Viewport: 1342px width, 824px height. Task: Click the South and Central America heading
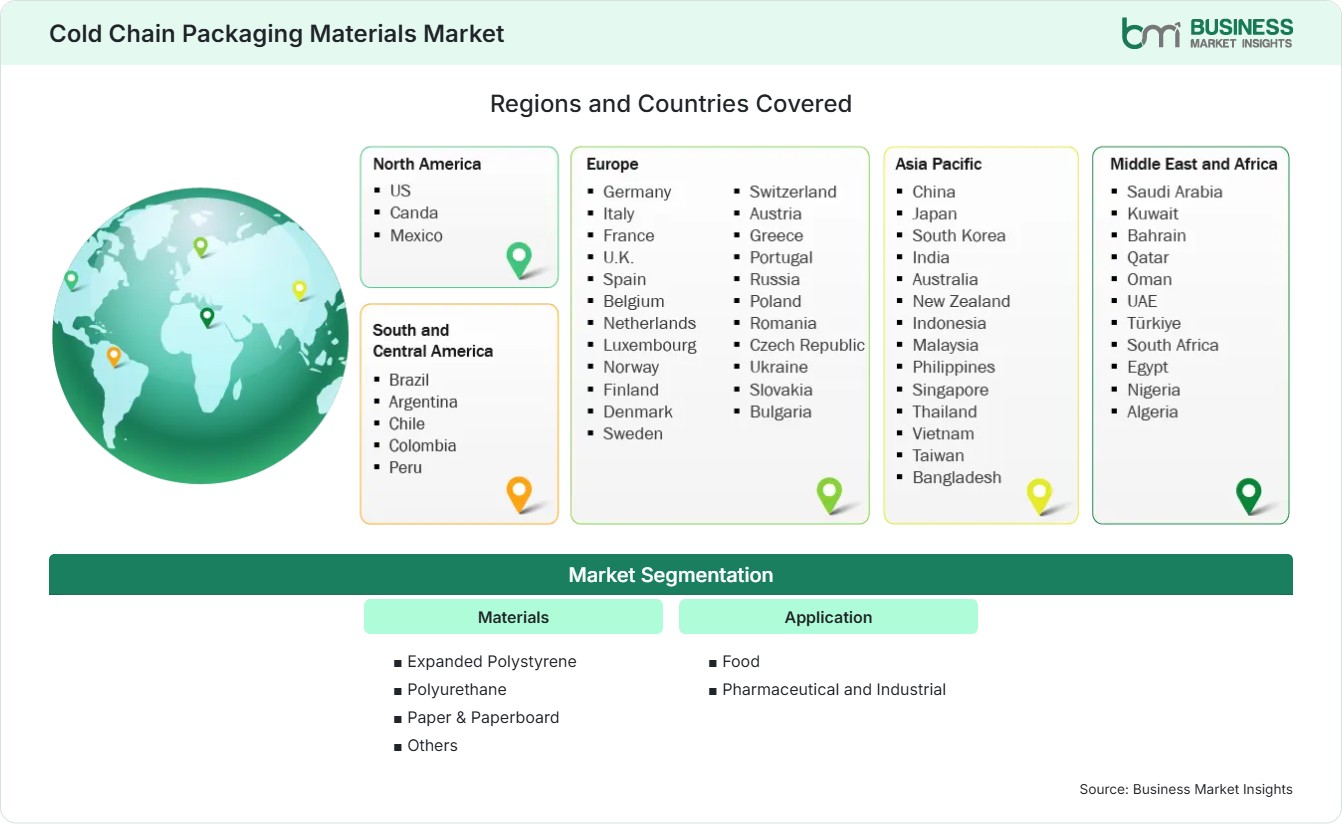coord(433,340)
